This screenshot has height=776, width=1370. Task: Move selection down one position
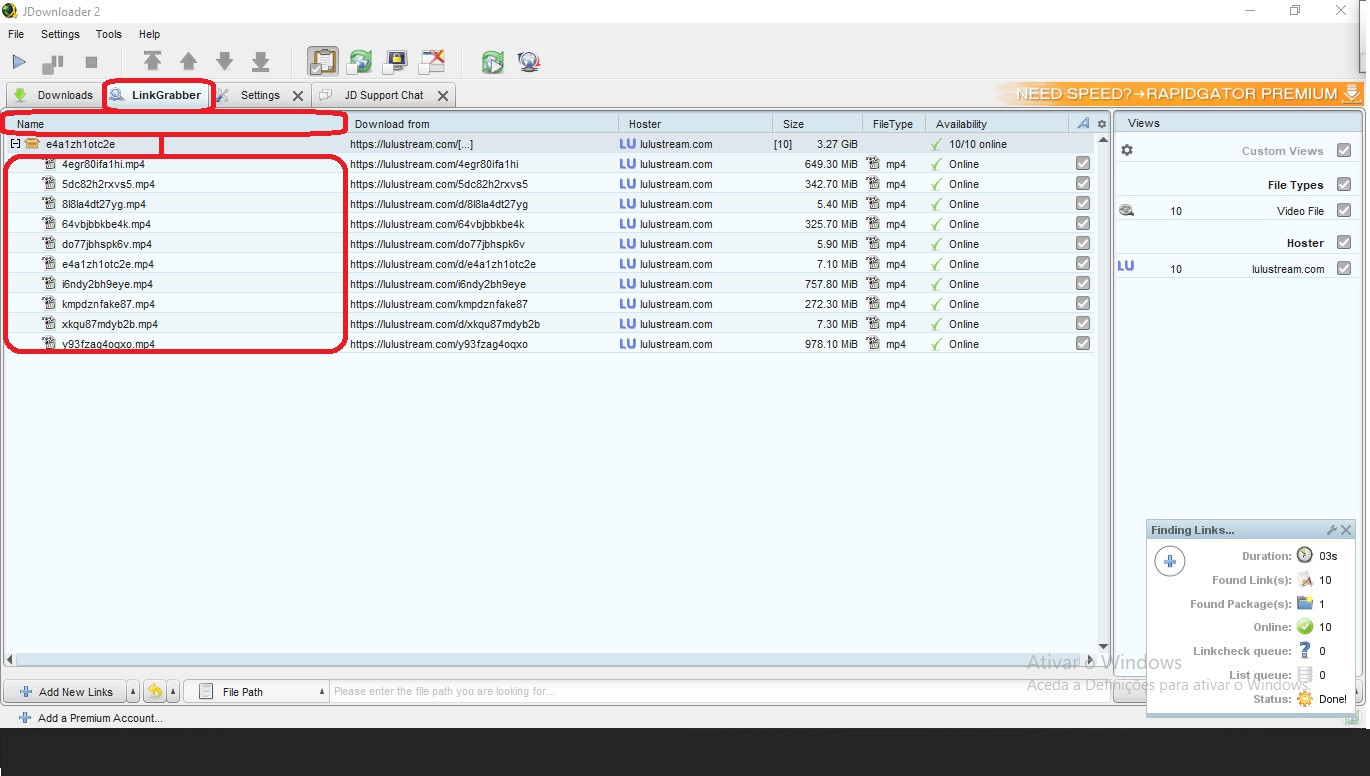pos(224,62)
